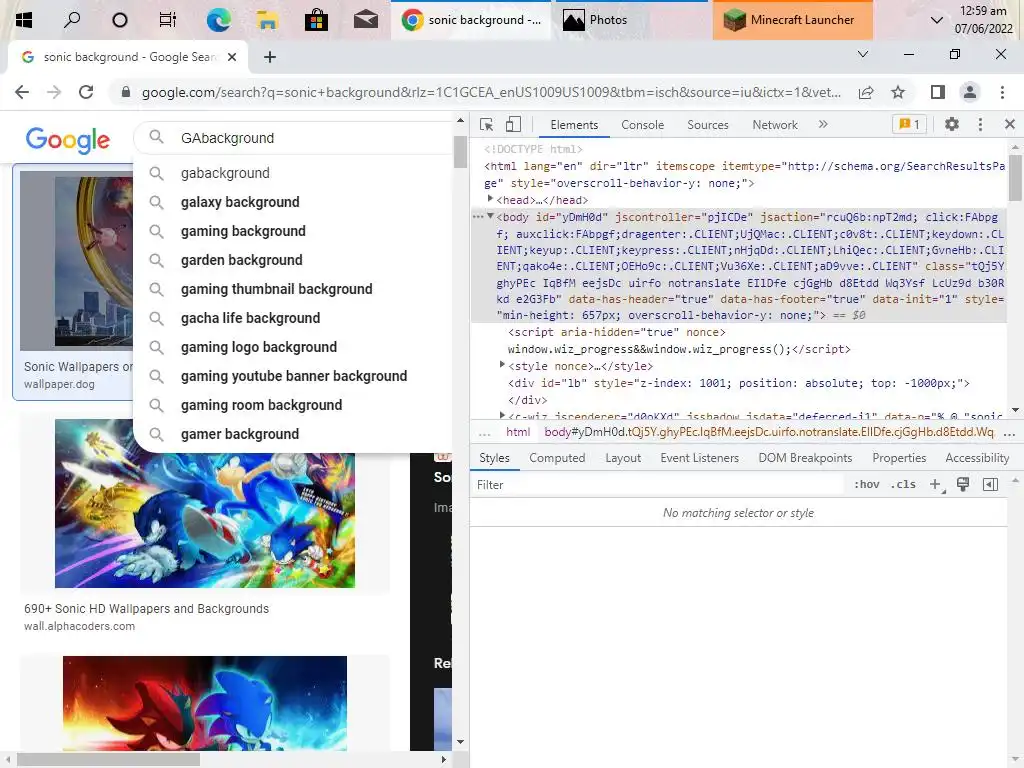Screen dimensions: 1024x768
Task: Open the wall.alphacoders.com source link
Action: (x=80, y=626)
